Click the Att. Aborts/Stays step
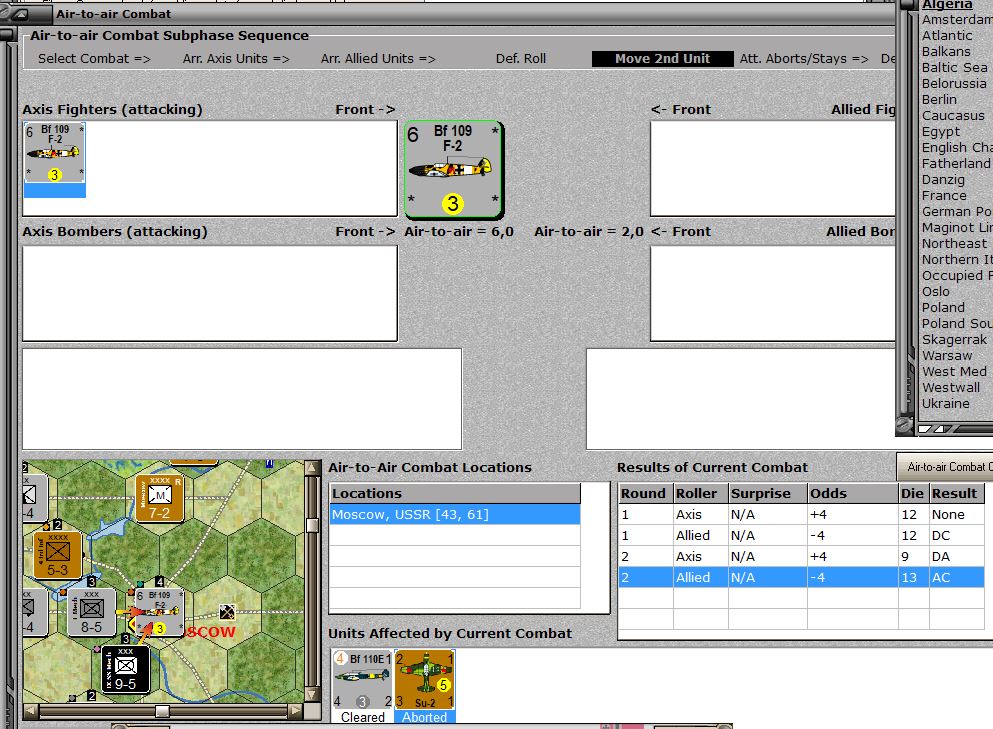This screenshot has width=993, height=729. (x=804, y=58)
